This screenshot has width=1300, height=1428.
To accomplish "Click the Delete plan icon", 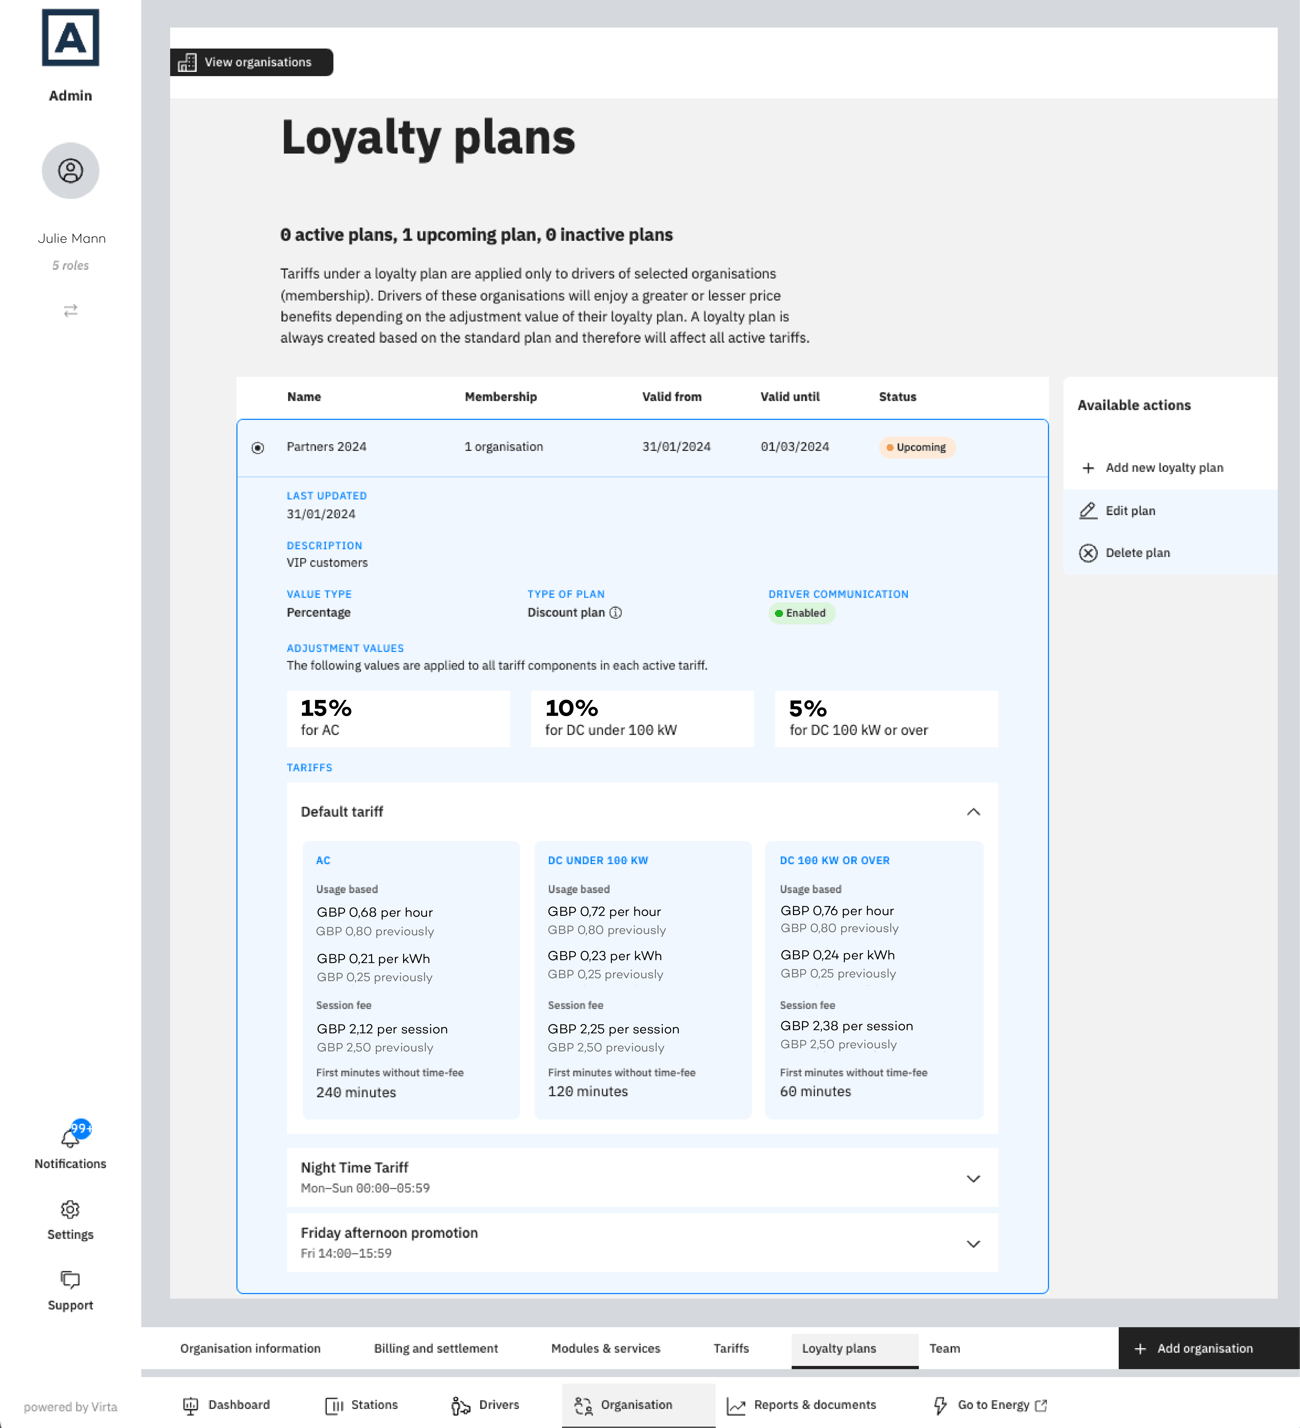I will point(1088,552).
